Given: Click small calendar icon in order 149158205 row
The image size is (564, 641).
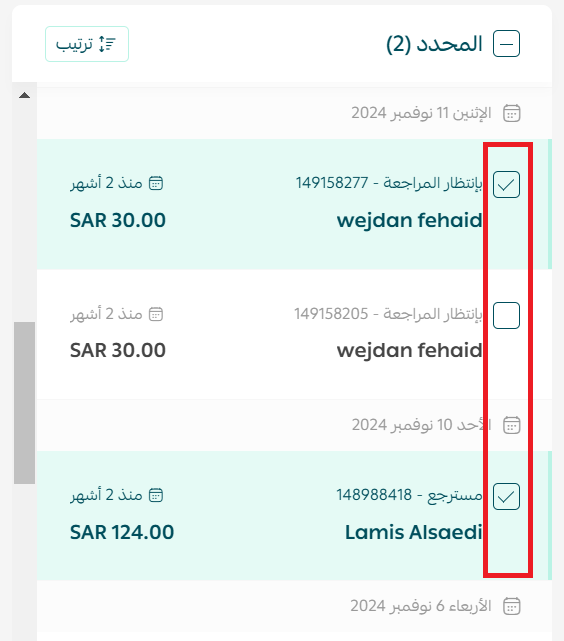Looking at the screenshot, I should (x=156, y=314).
